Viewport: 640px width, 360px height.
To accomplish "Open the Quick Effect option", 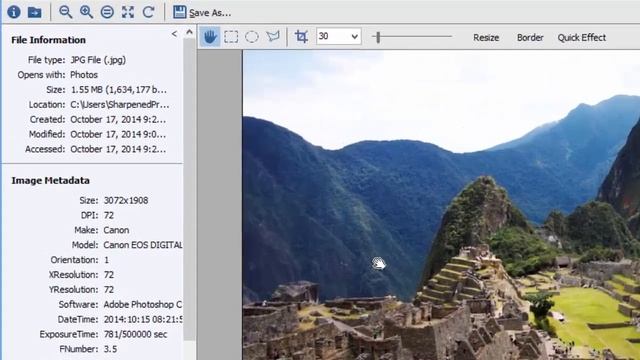I will (582, 38).
